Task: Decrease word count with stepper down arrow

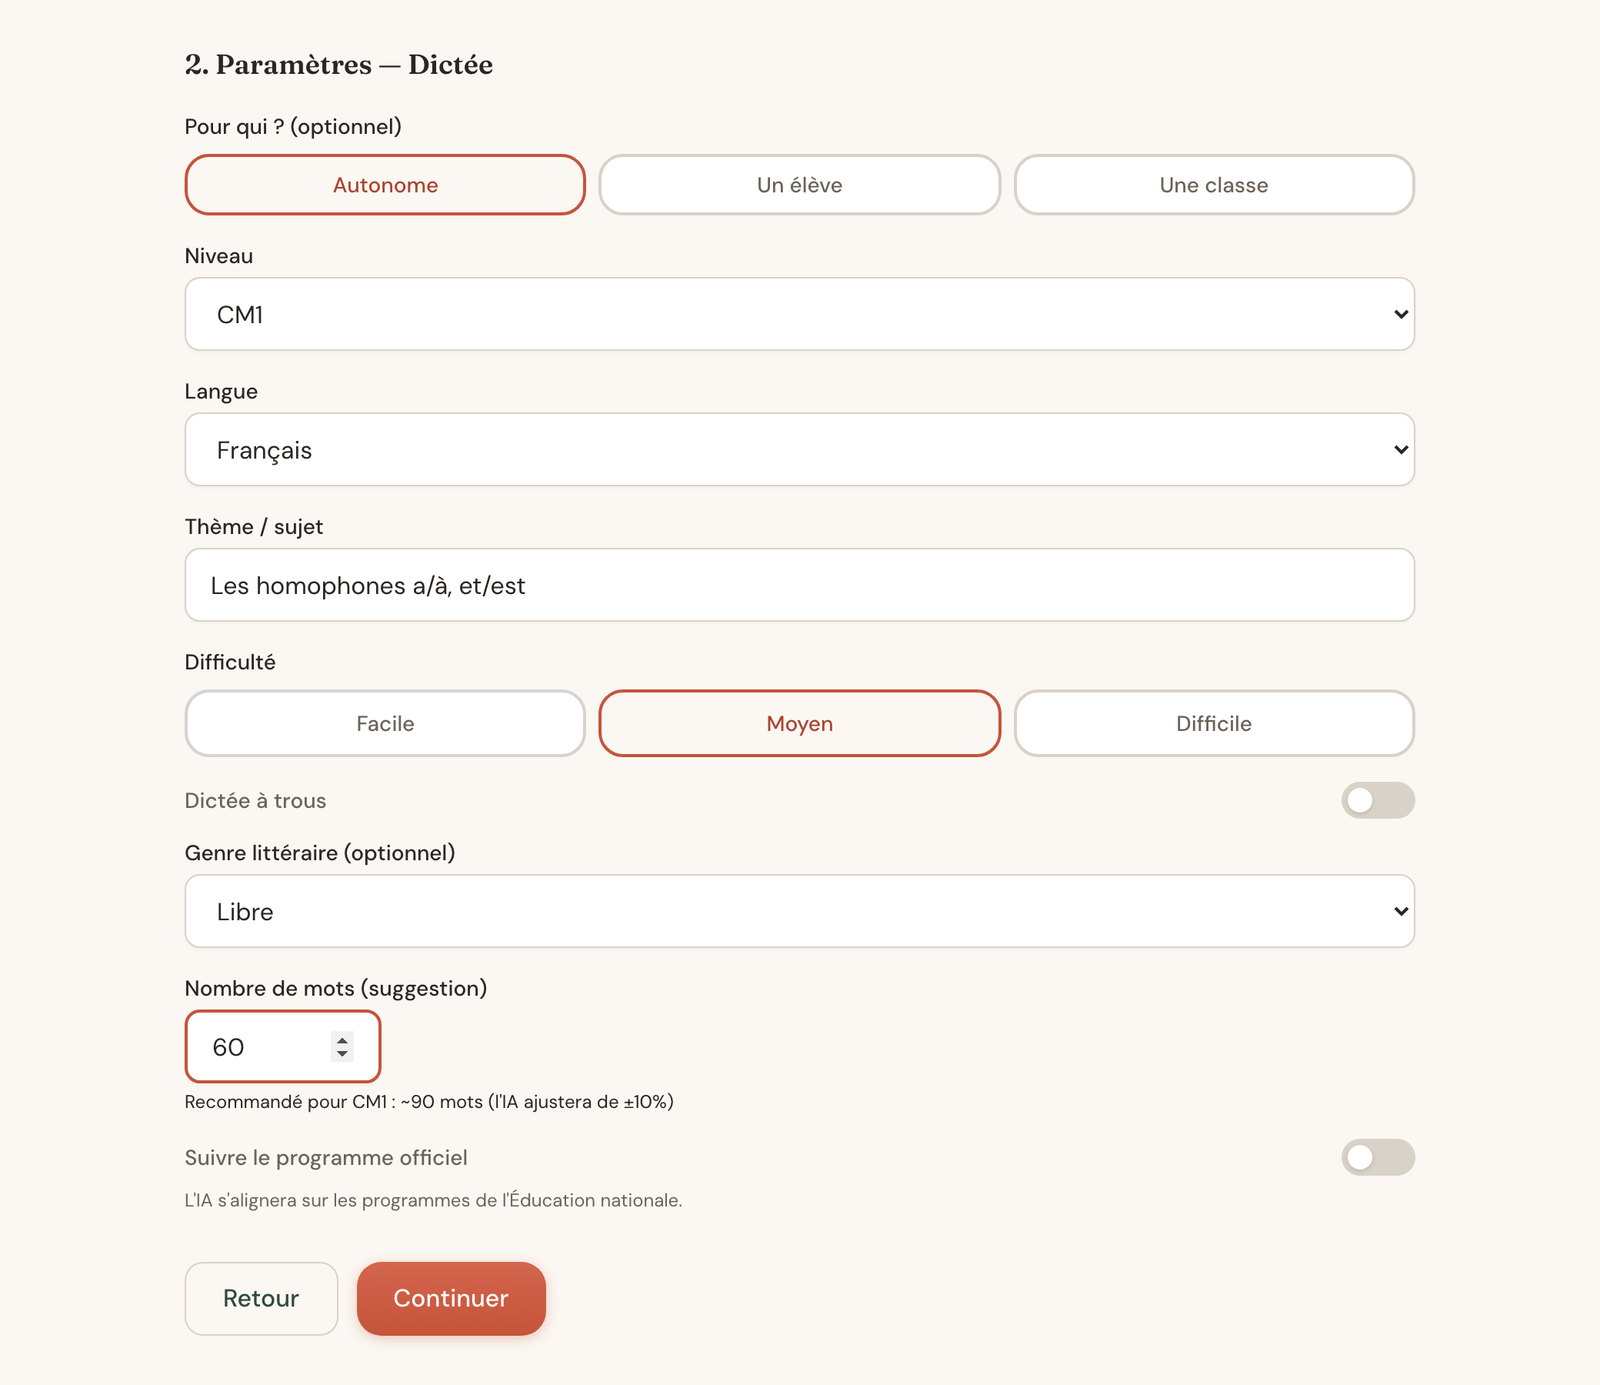Action: pyautogui.click(x=342, y=1054)
